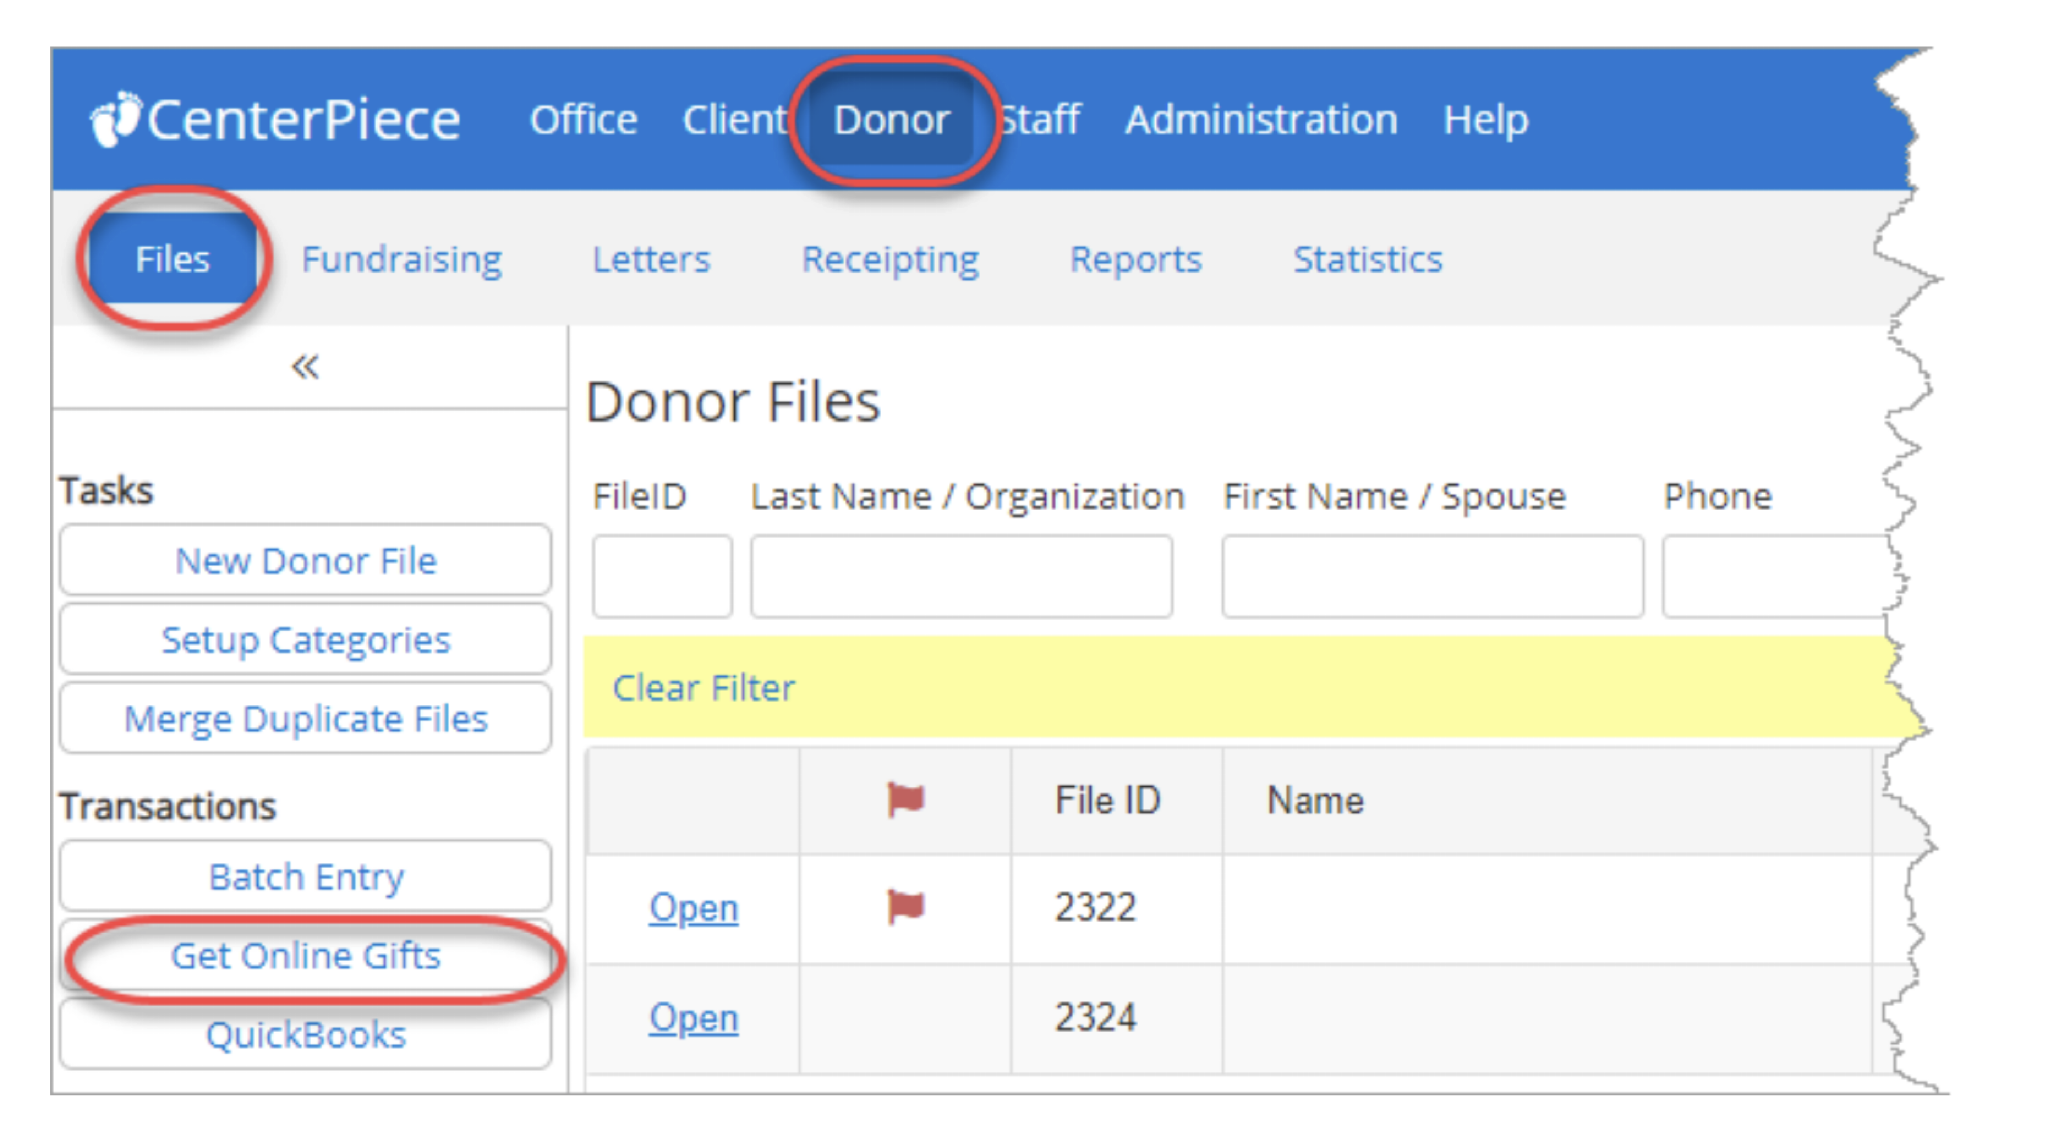Click the FileID filter input field

click(661, 577)
